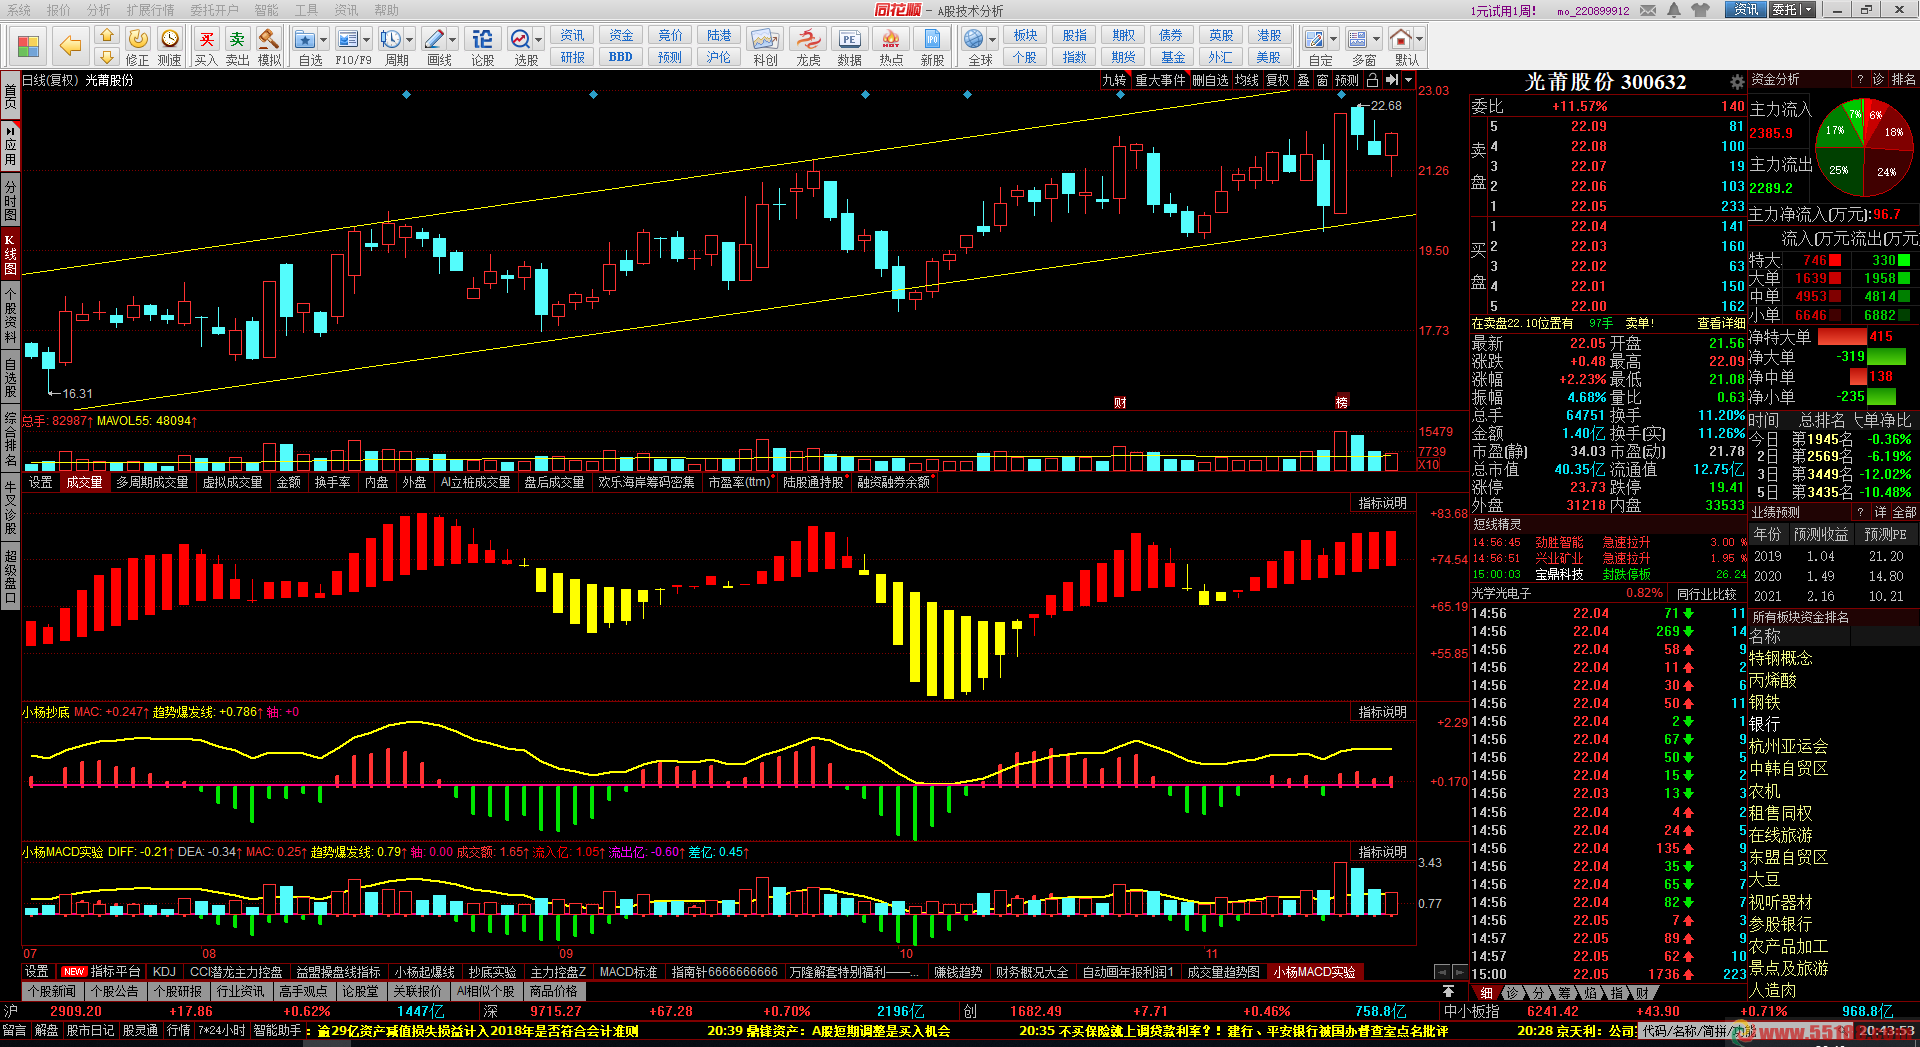Open 自选 favorites folder icon
This screenshot has width=1920, height=1047.
[306, 39]
